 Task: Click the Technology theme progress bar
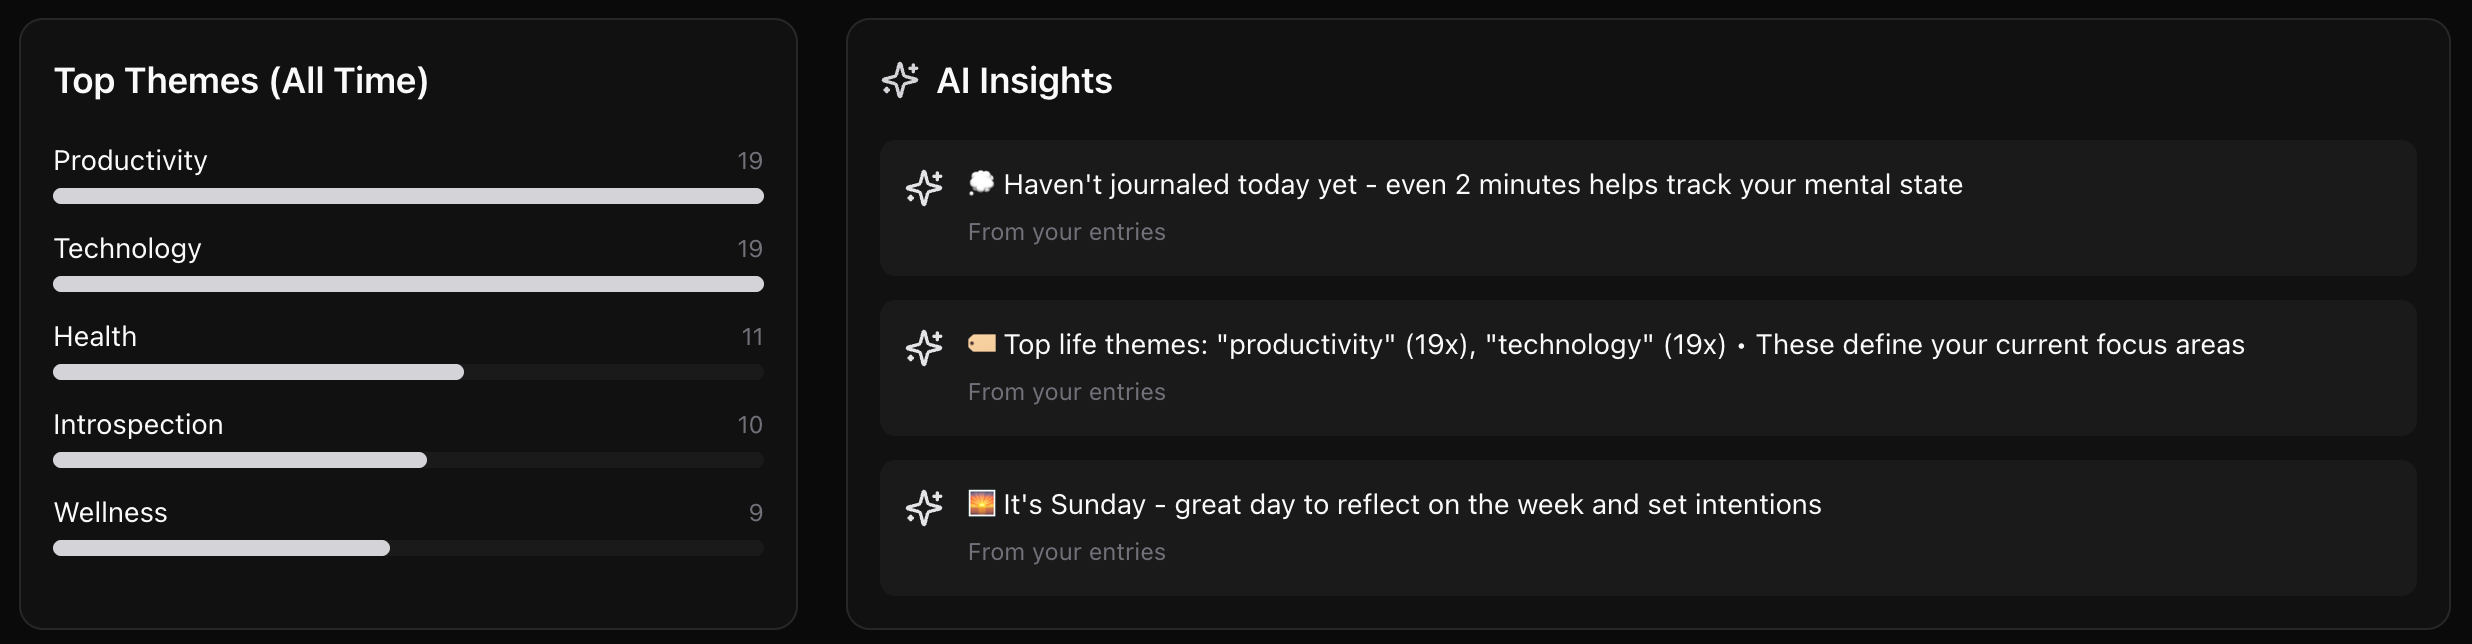point(408,284)
